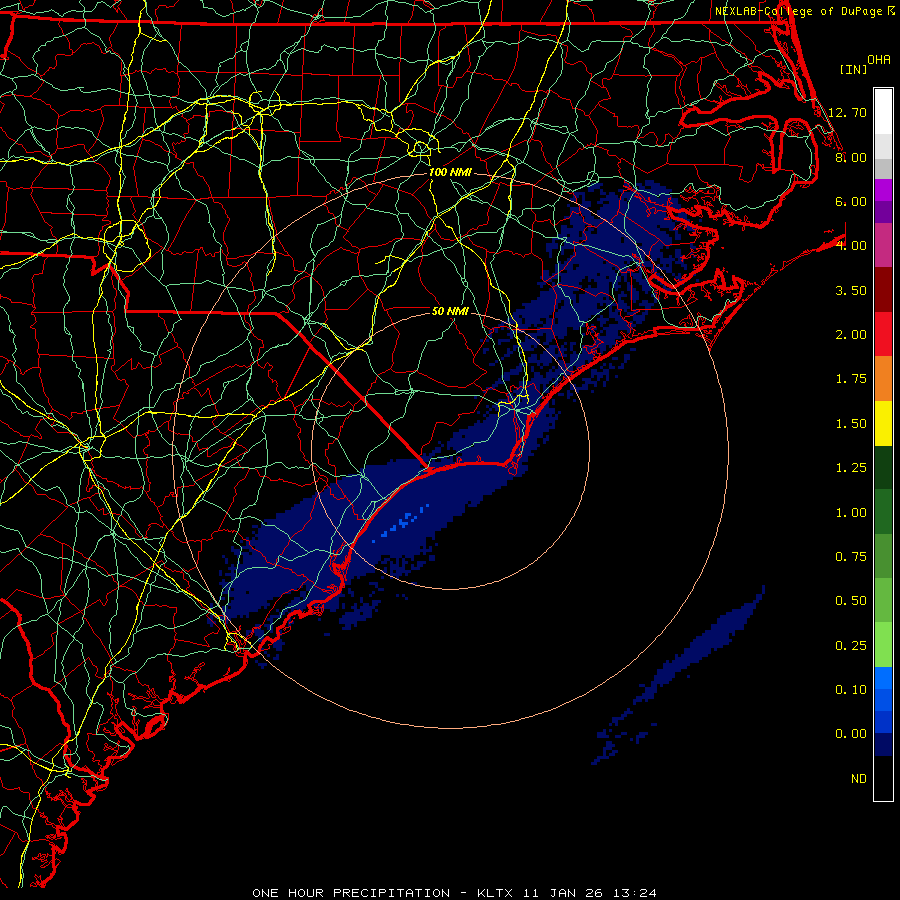The width and height of the screenshot is (900, 900).
Task: Click the bright purple legend swatch
Action: 883,190
